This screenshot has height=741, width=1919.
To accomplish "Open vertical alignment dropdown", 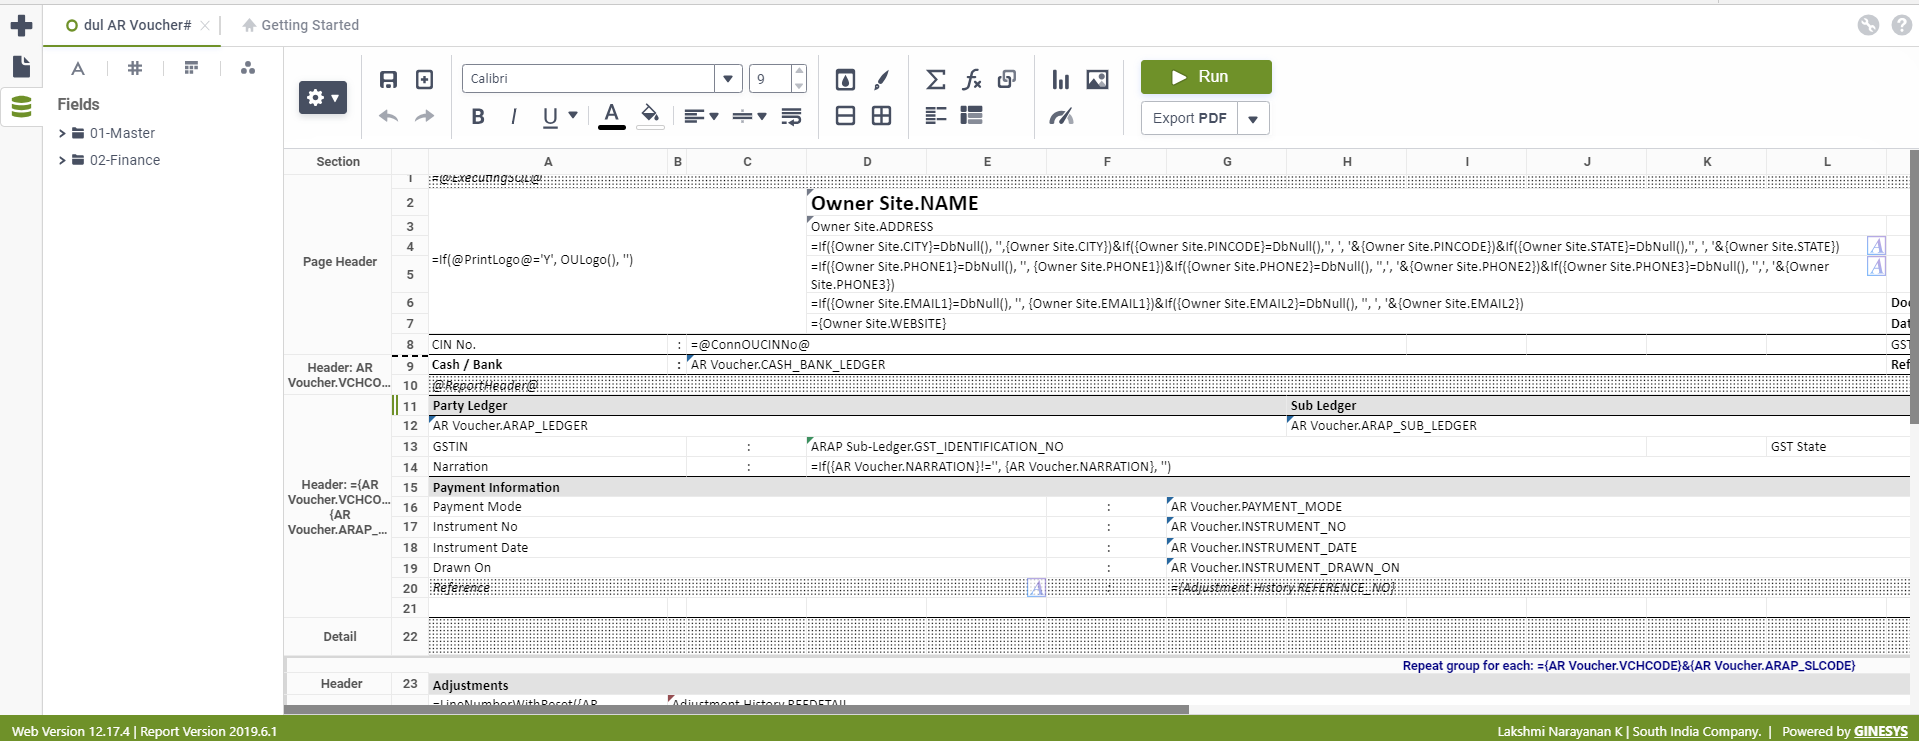I will point(749,116).
